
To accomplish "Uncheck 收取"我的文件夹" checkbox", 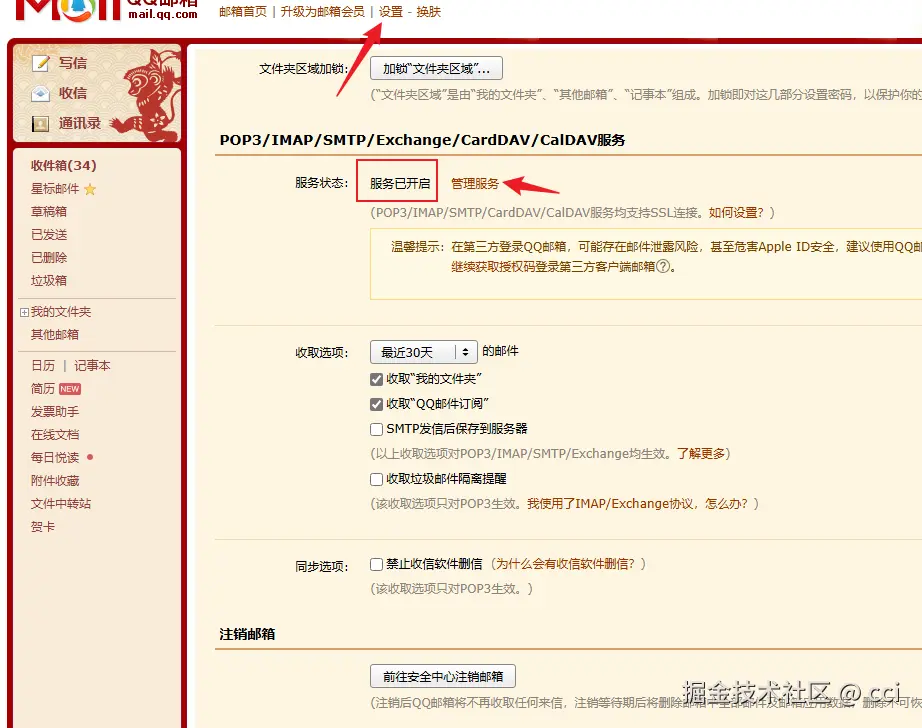I will point(376,379).
